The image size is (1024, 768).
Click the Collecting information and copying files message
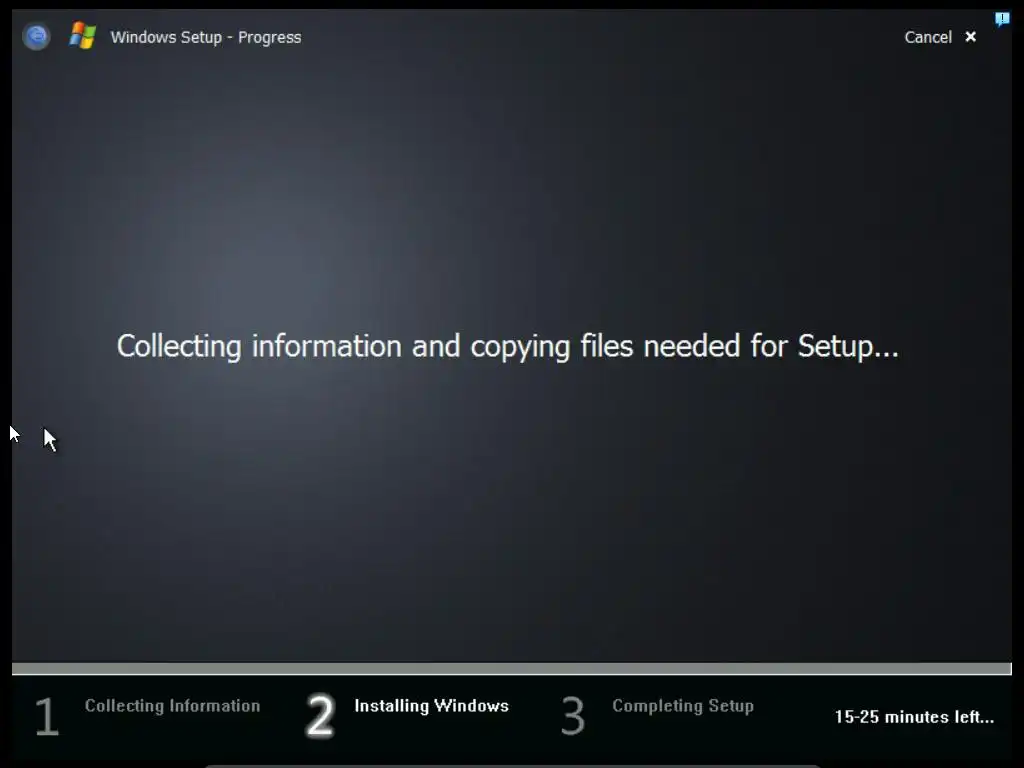click(x=507, y=347)
